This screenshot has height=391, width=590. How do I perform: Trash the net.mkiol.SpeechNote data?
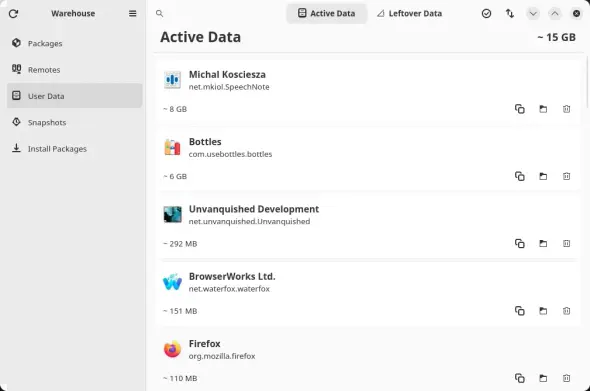[x=566, y=109]
